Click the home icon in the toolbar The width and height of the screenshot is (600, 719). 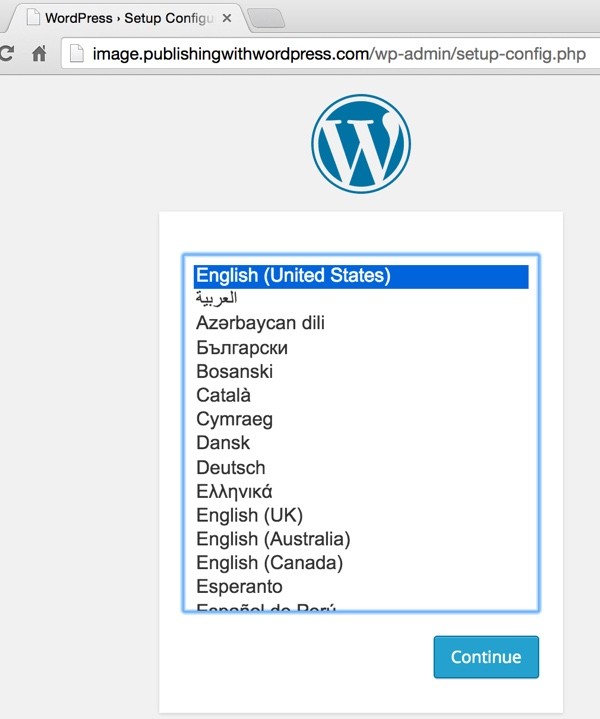click(39, 54)
